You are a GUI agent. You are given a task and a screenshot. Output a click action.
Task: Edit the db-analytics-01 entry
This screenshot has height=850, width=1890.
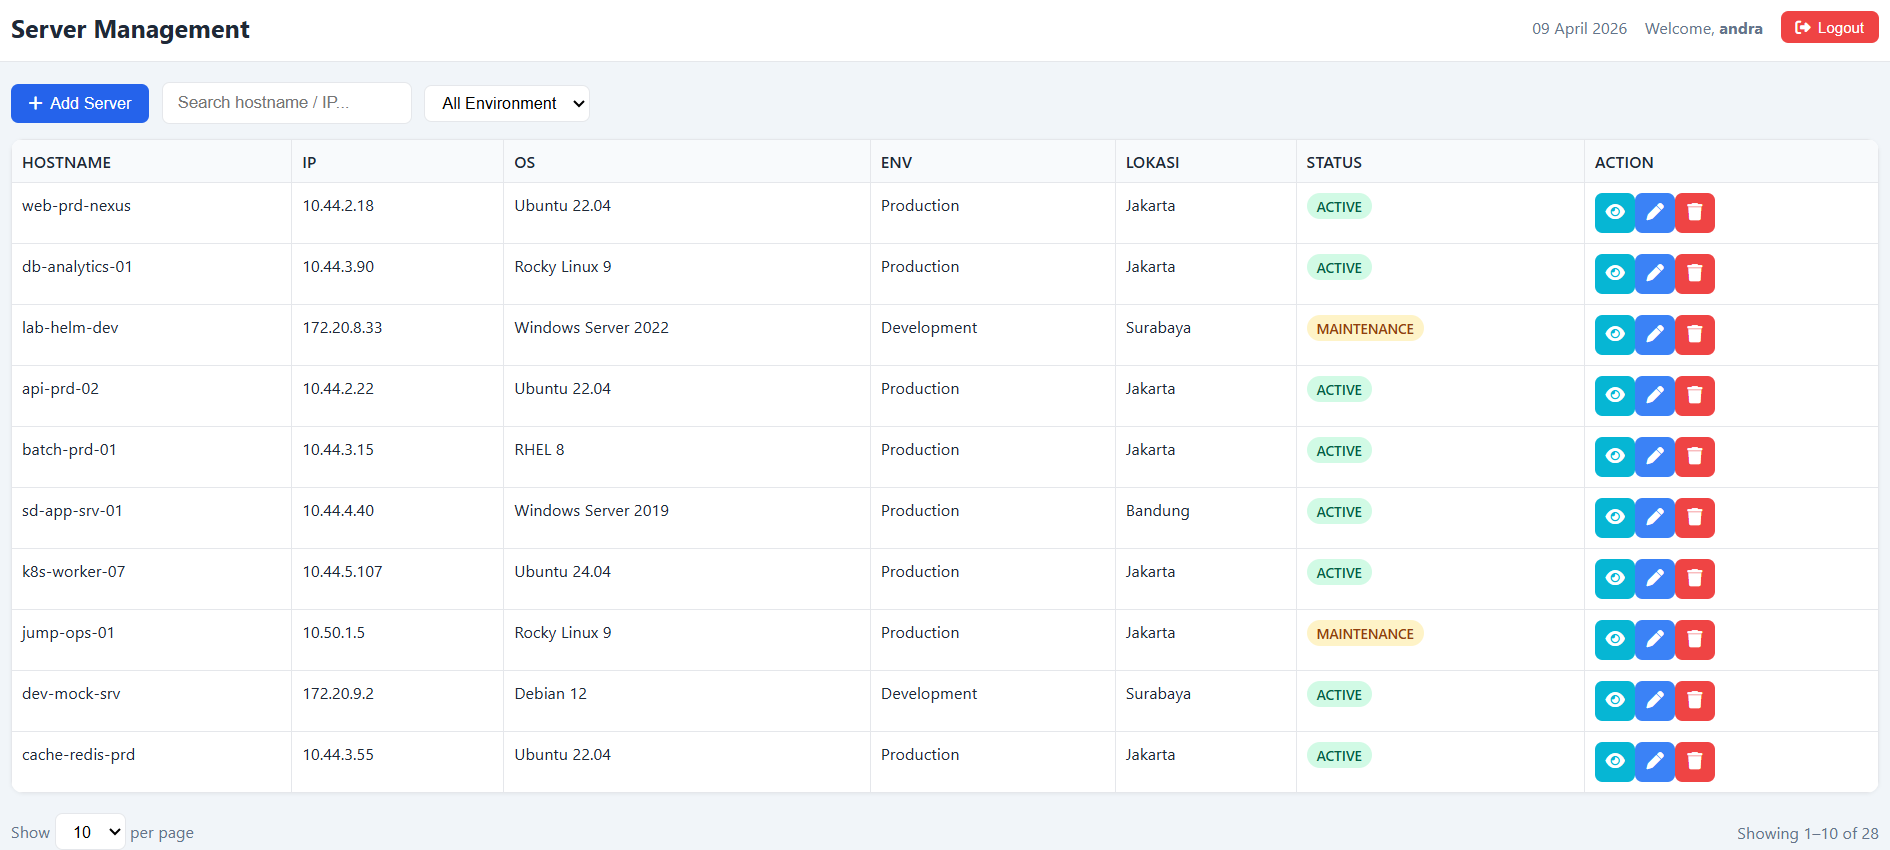click(1654, 274)
